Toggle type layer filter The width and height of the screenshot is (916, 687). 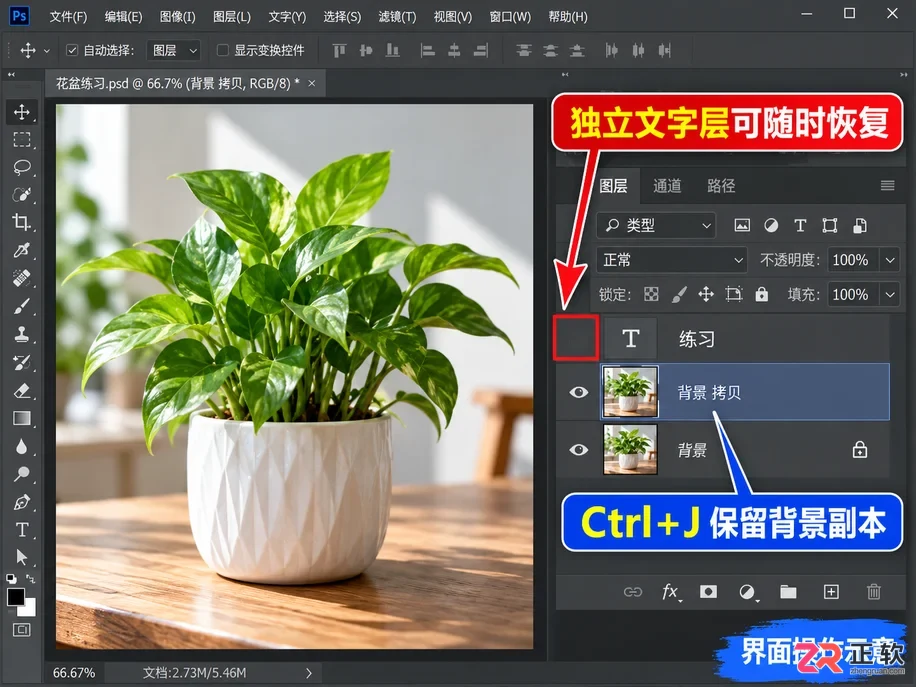point(800,225)
